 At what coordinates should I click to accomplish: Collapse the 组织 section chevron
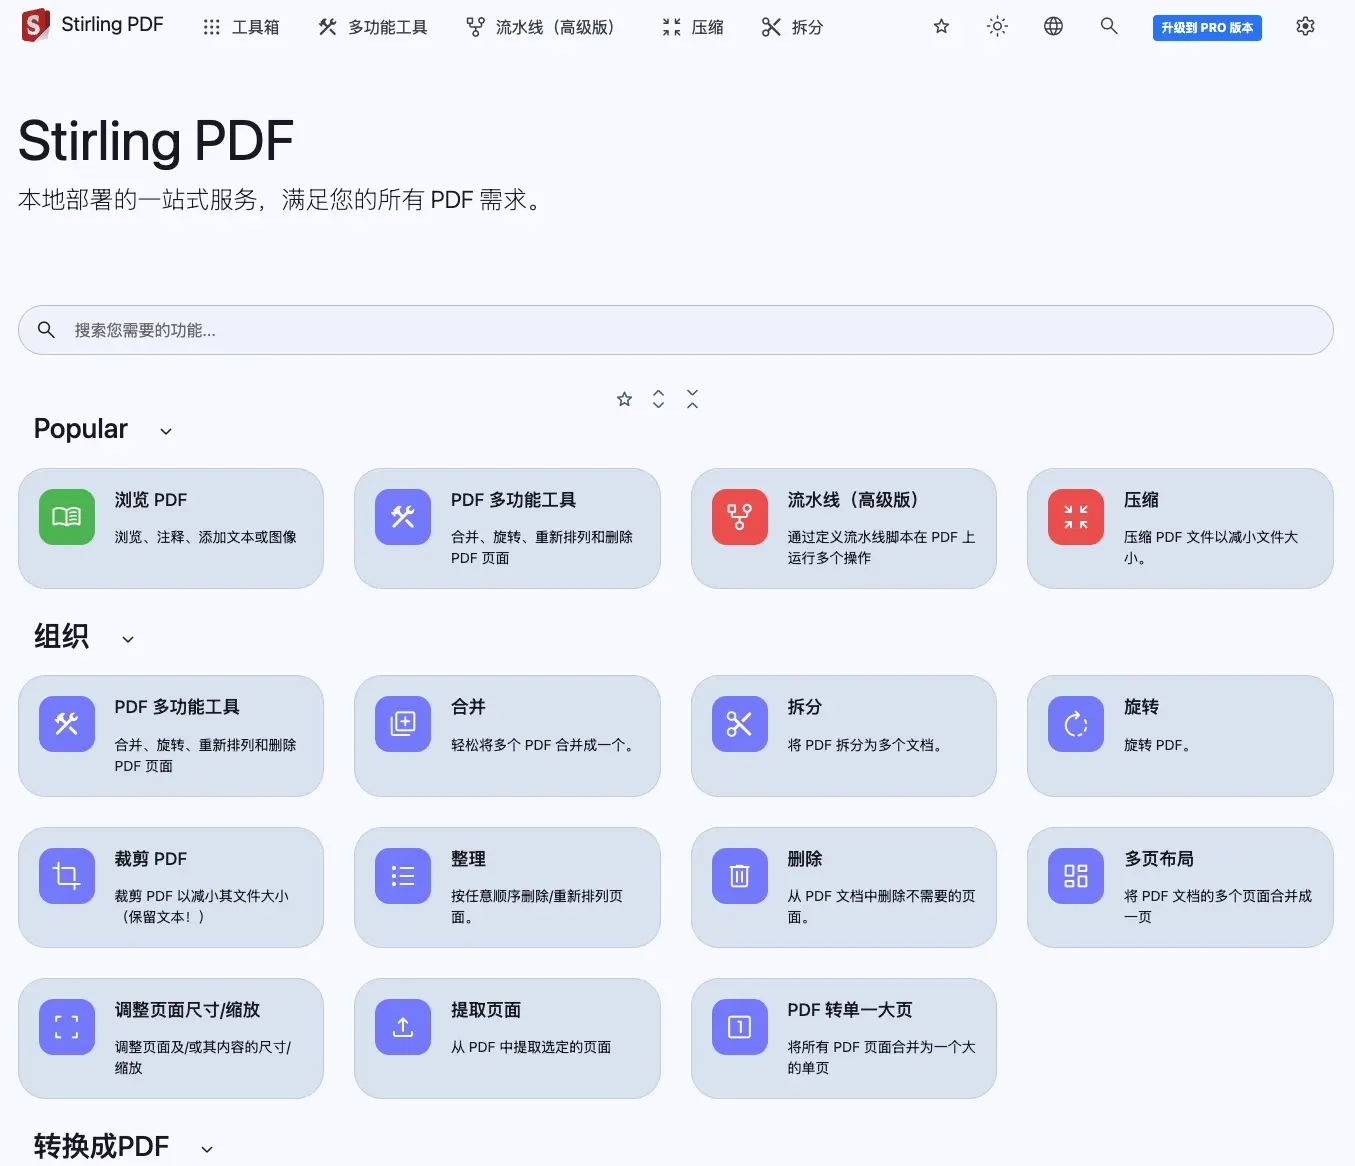(128, 639)
